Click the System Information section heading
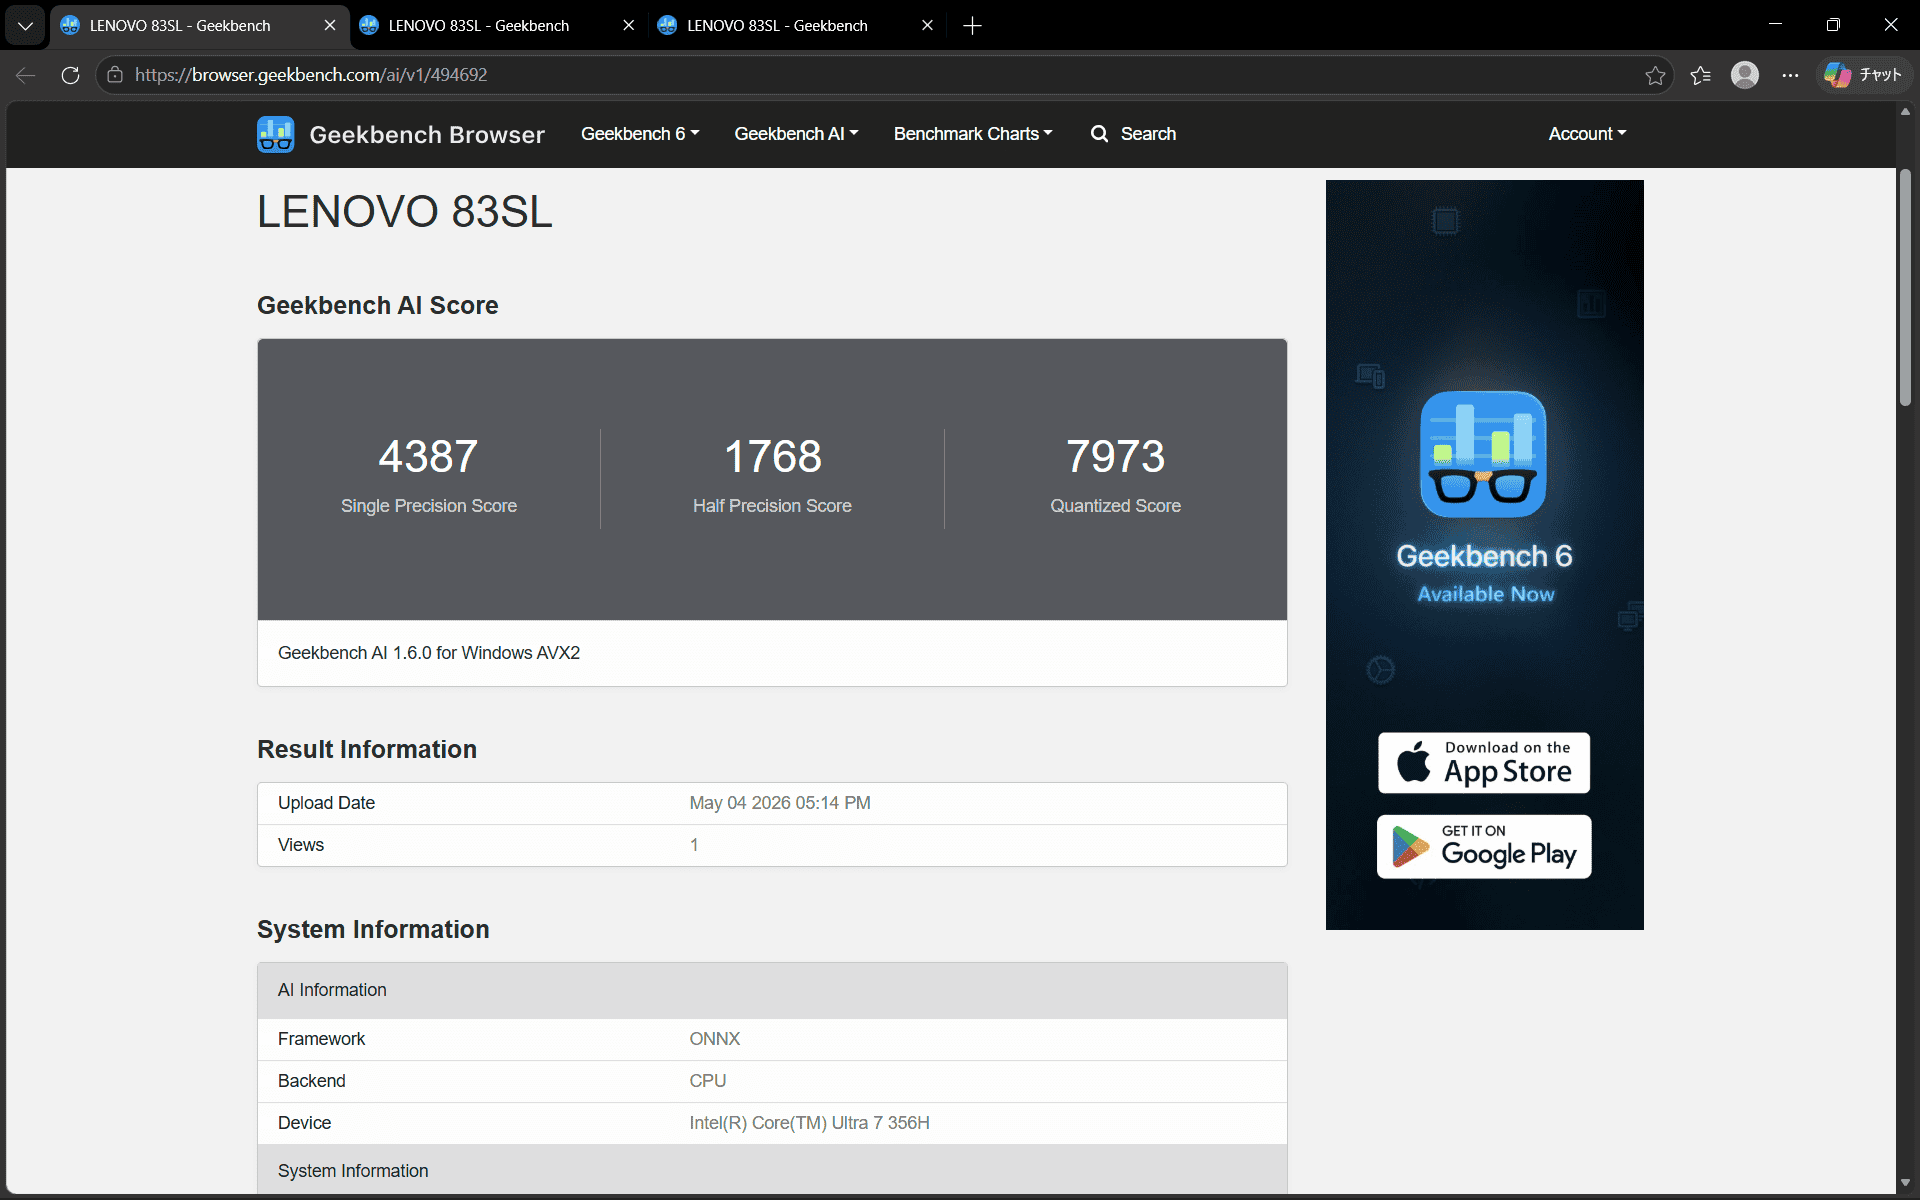This screenshot has width=1920, height=1200. point(373,929)
